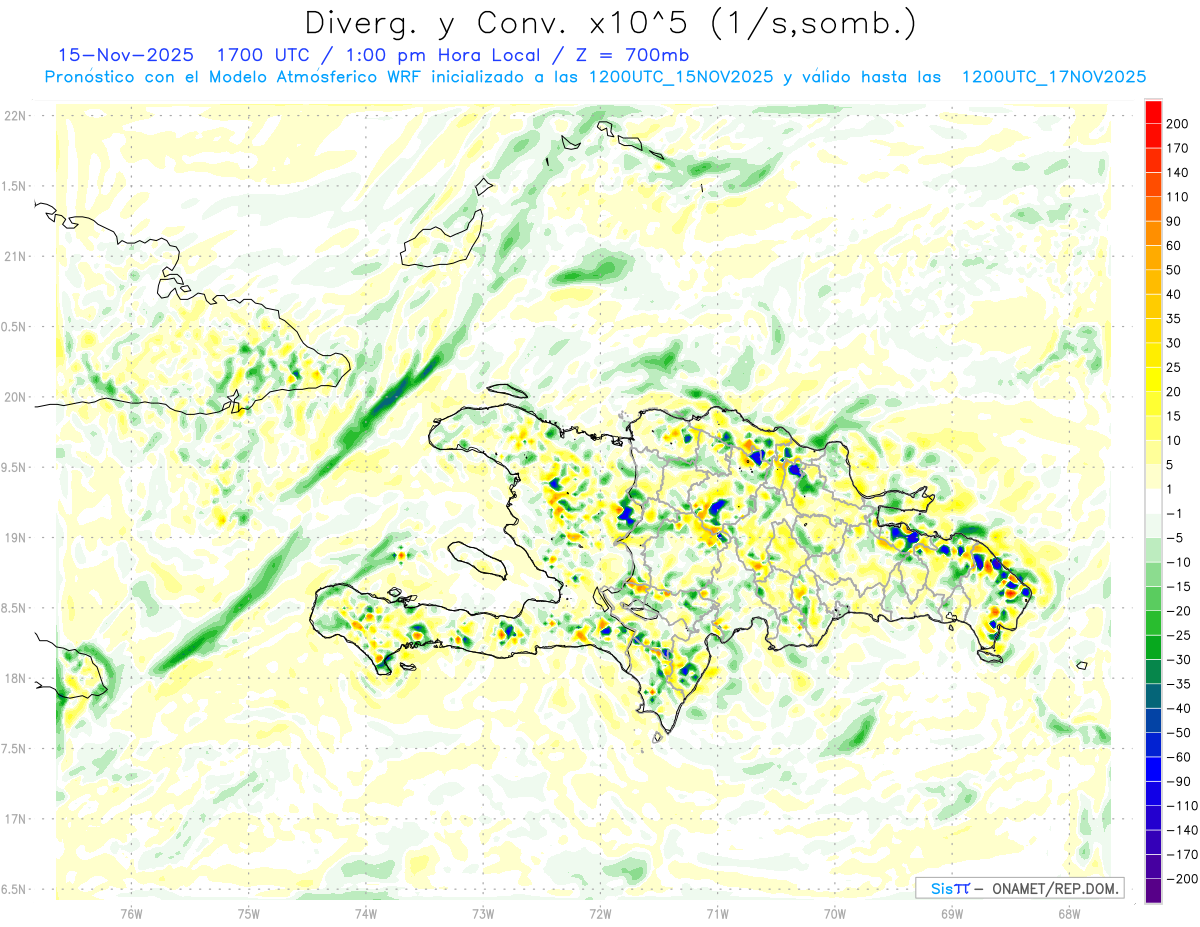Click the '19N' latitude label
This screenshot has height=927, width=1200.
point(15,538)
